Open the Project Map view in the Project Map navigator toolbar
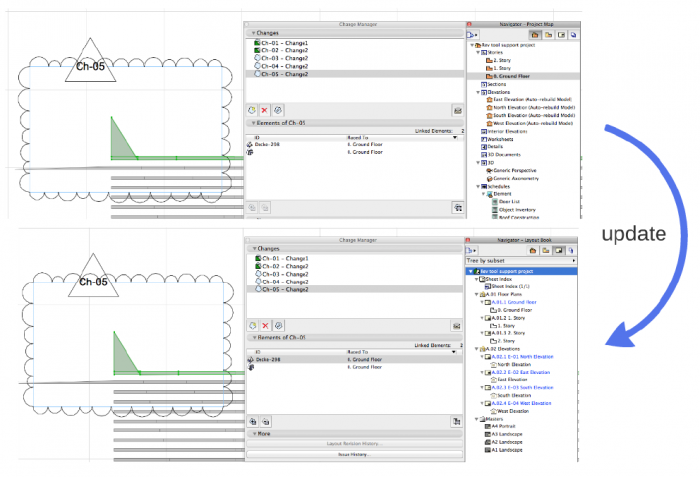The width and height of the screenshot is (700, 477). pyautogui.click(x=535, y=35)
